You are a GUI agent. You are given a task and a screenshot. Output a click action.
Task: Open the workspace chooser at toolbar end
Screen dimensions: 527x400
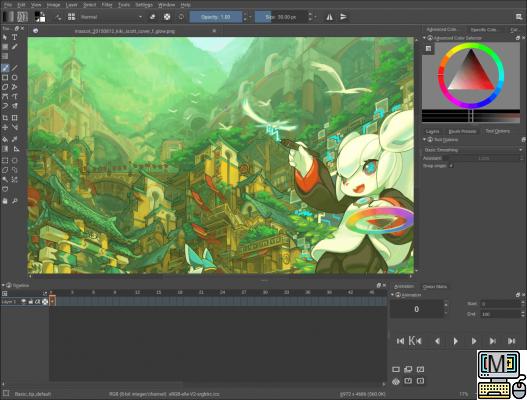519,17
